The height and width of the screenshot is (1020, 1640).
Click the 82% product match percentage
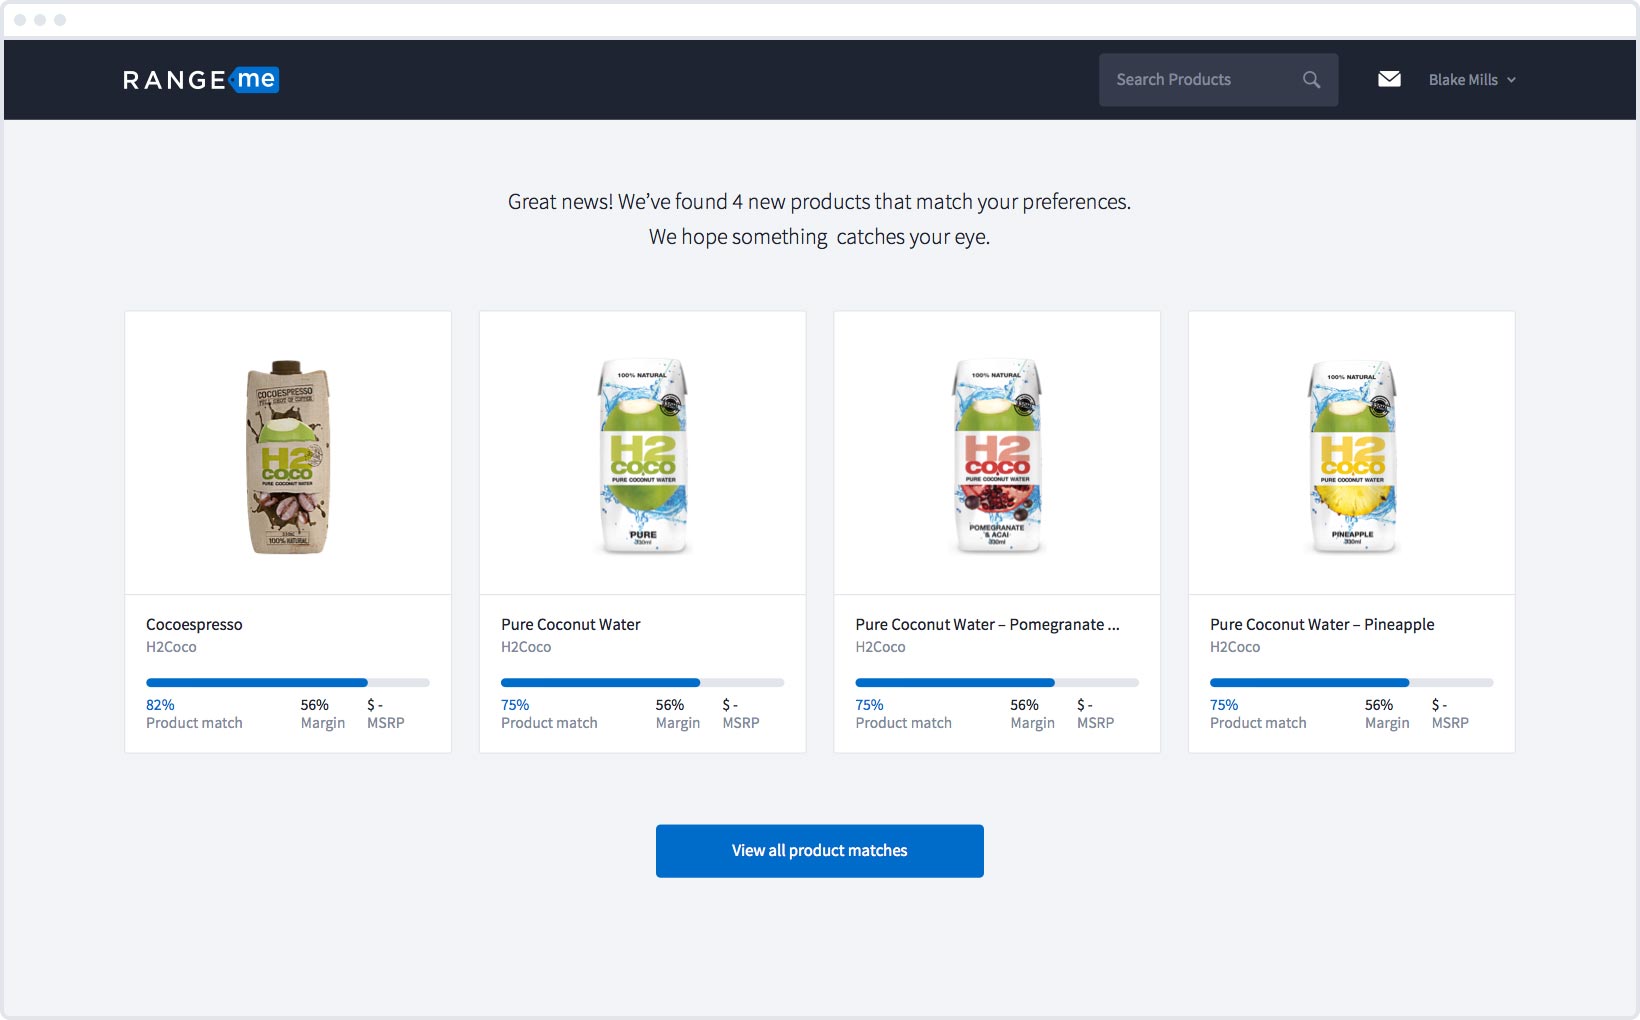tap(160, 705)
